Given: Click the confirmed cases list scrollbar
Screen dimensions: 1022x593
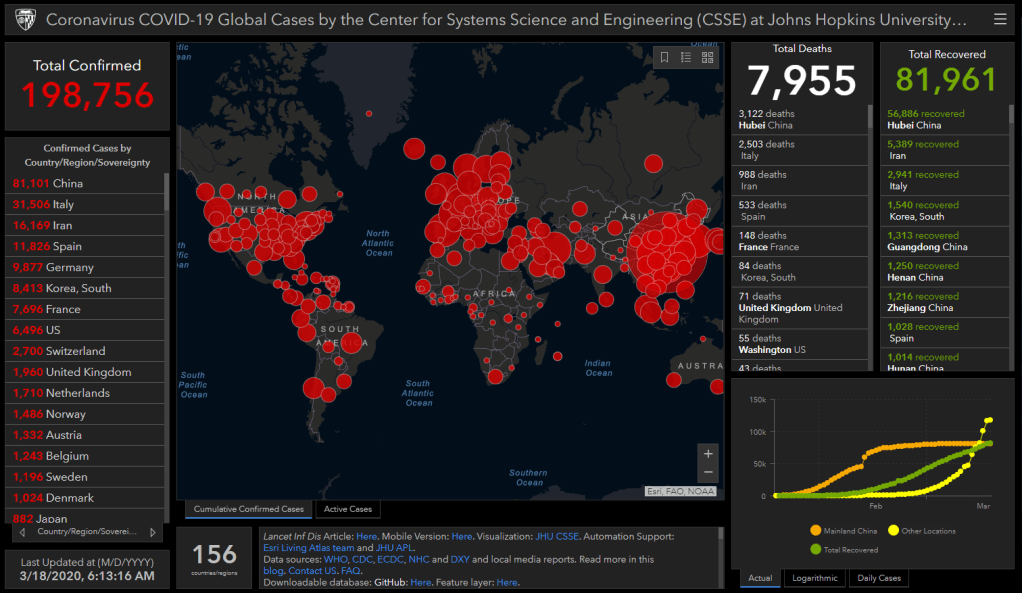Looking at the screenshot, I should 166,300.
